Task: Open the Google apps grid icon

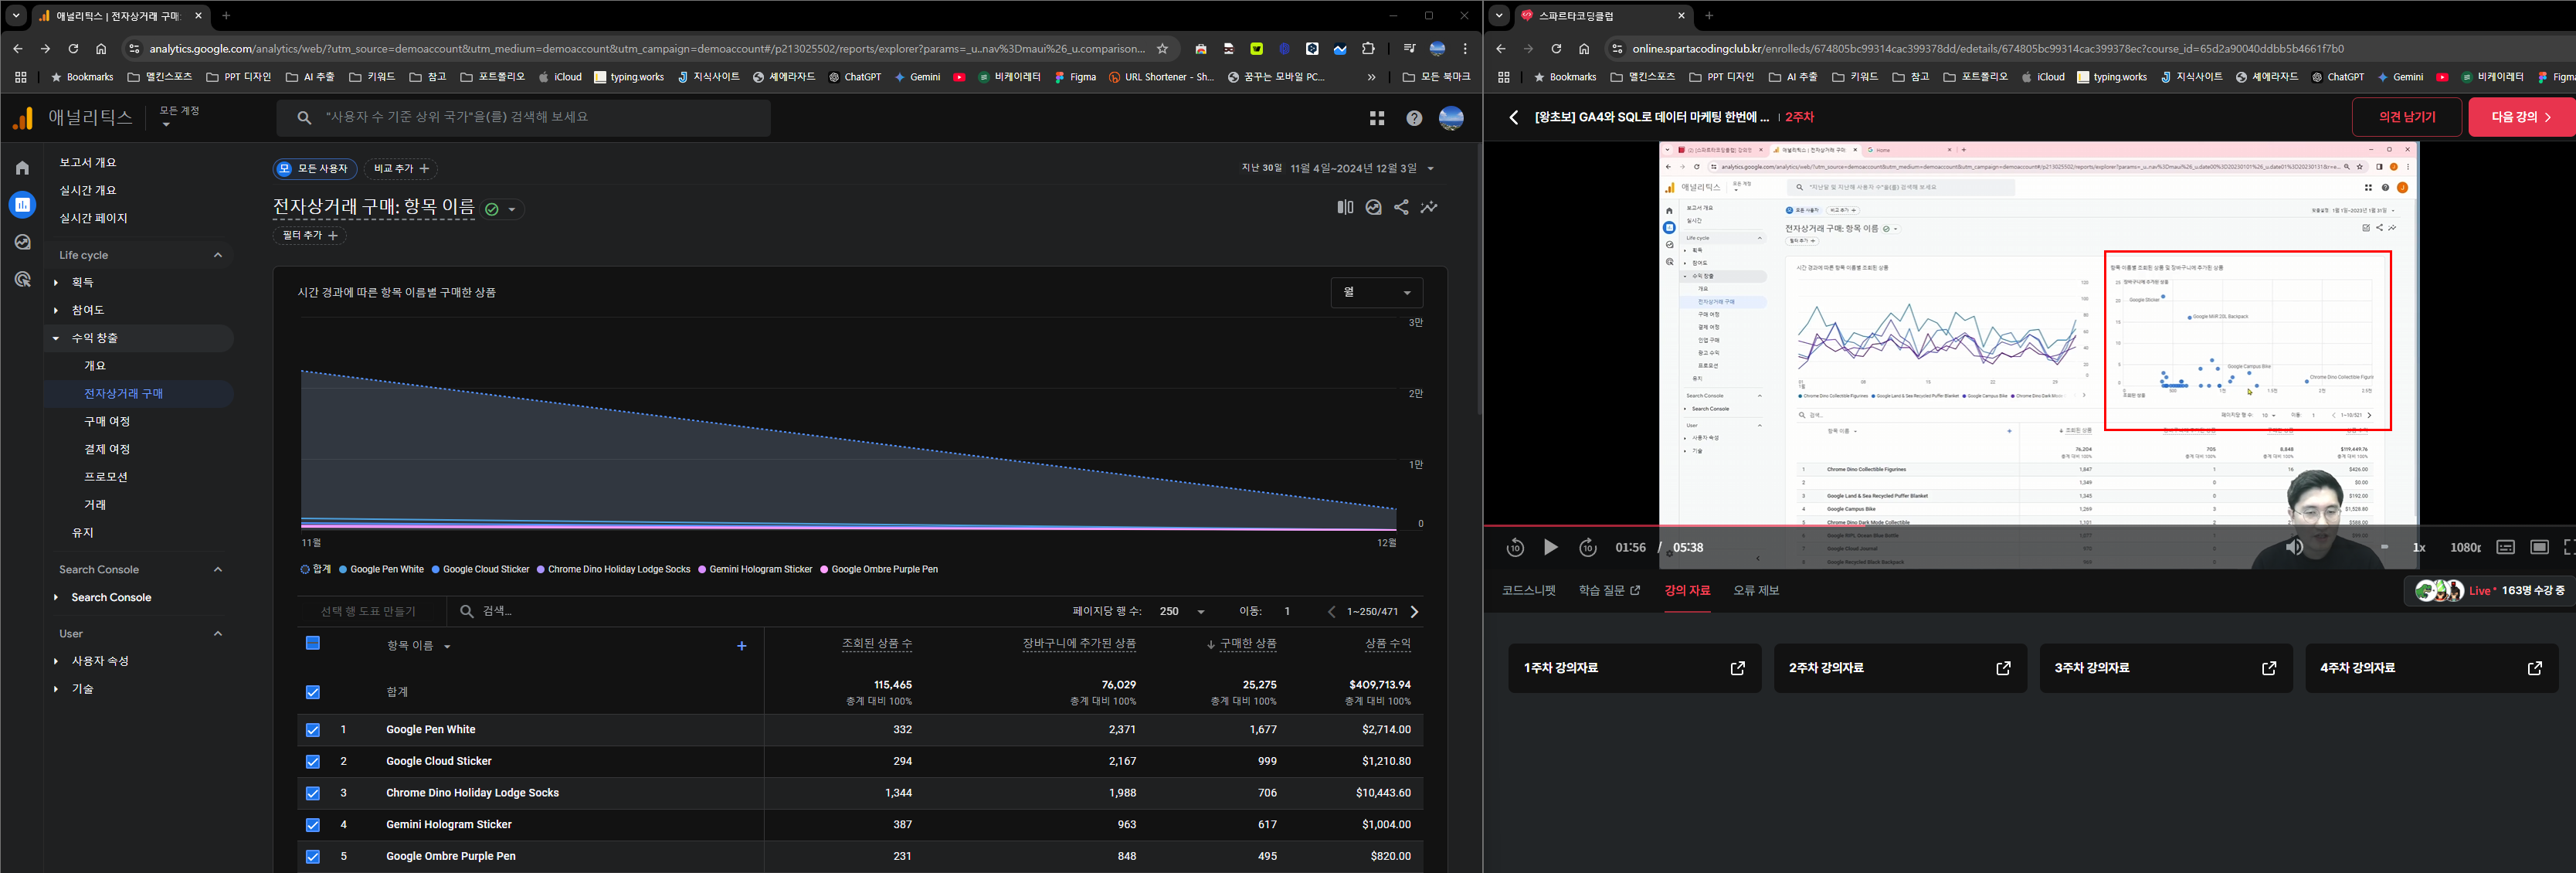Action: 1377,118
